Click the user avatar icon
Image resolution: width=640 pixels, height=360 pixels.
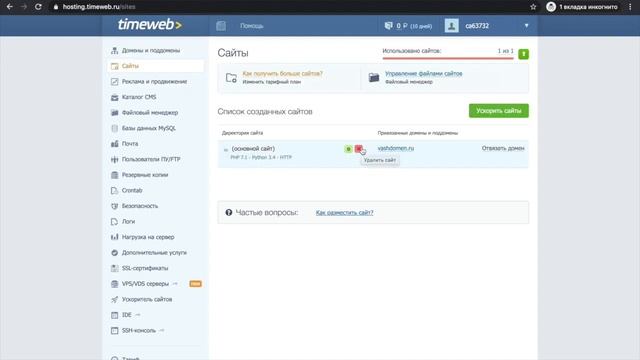[451, 26]
